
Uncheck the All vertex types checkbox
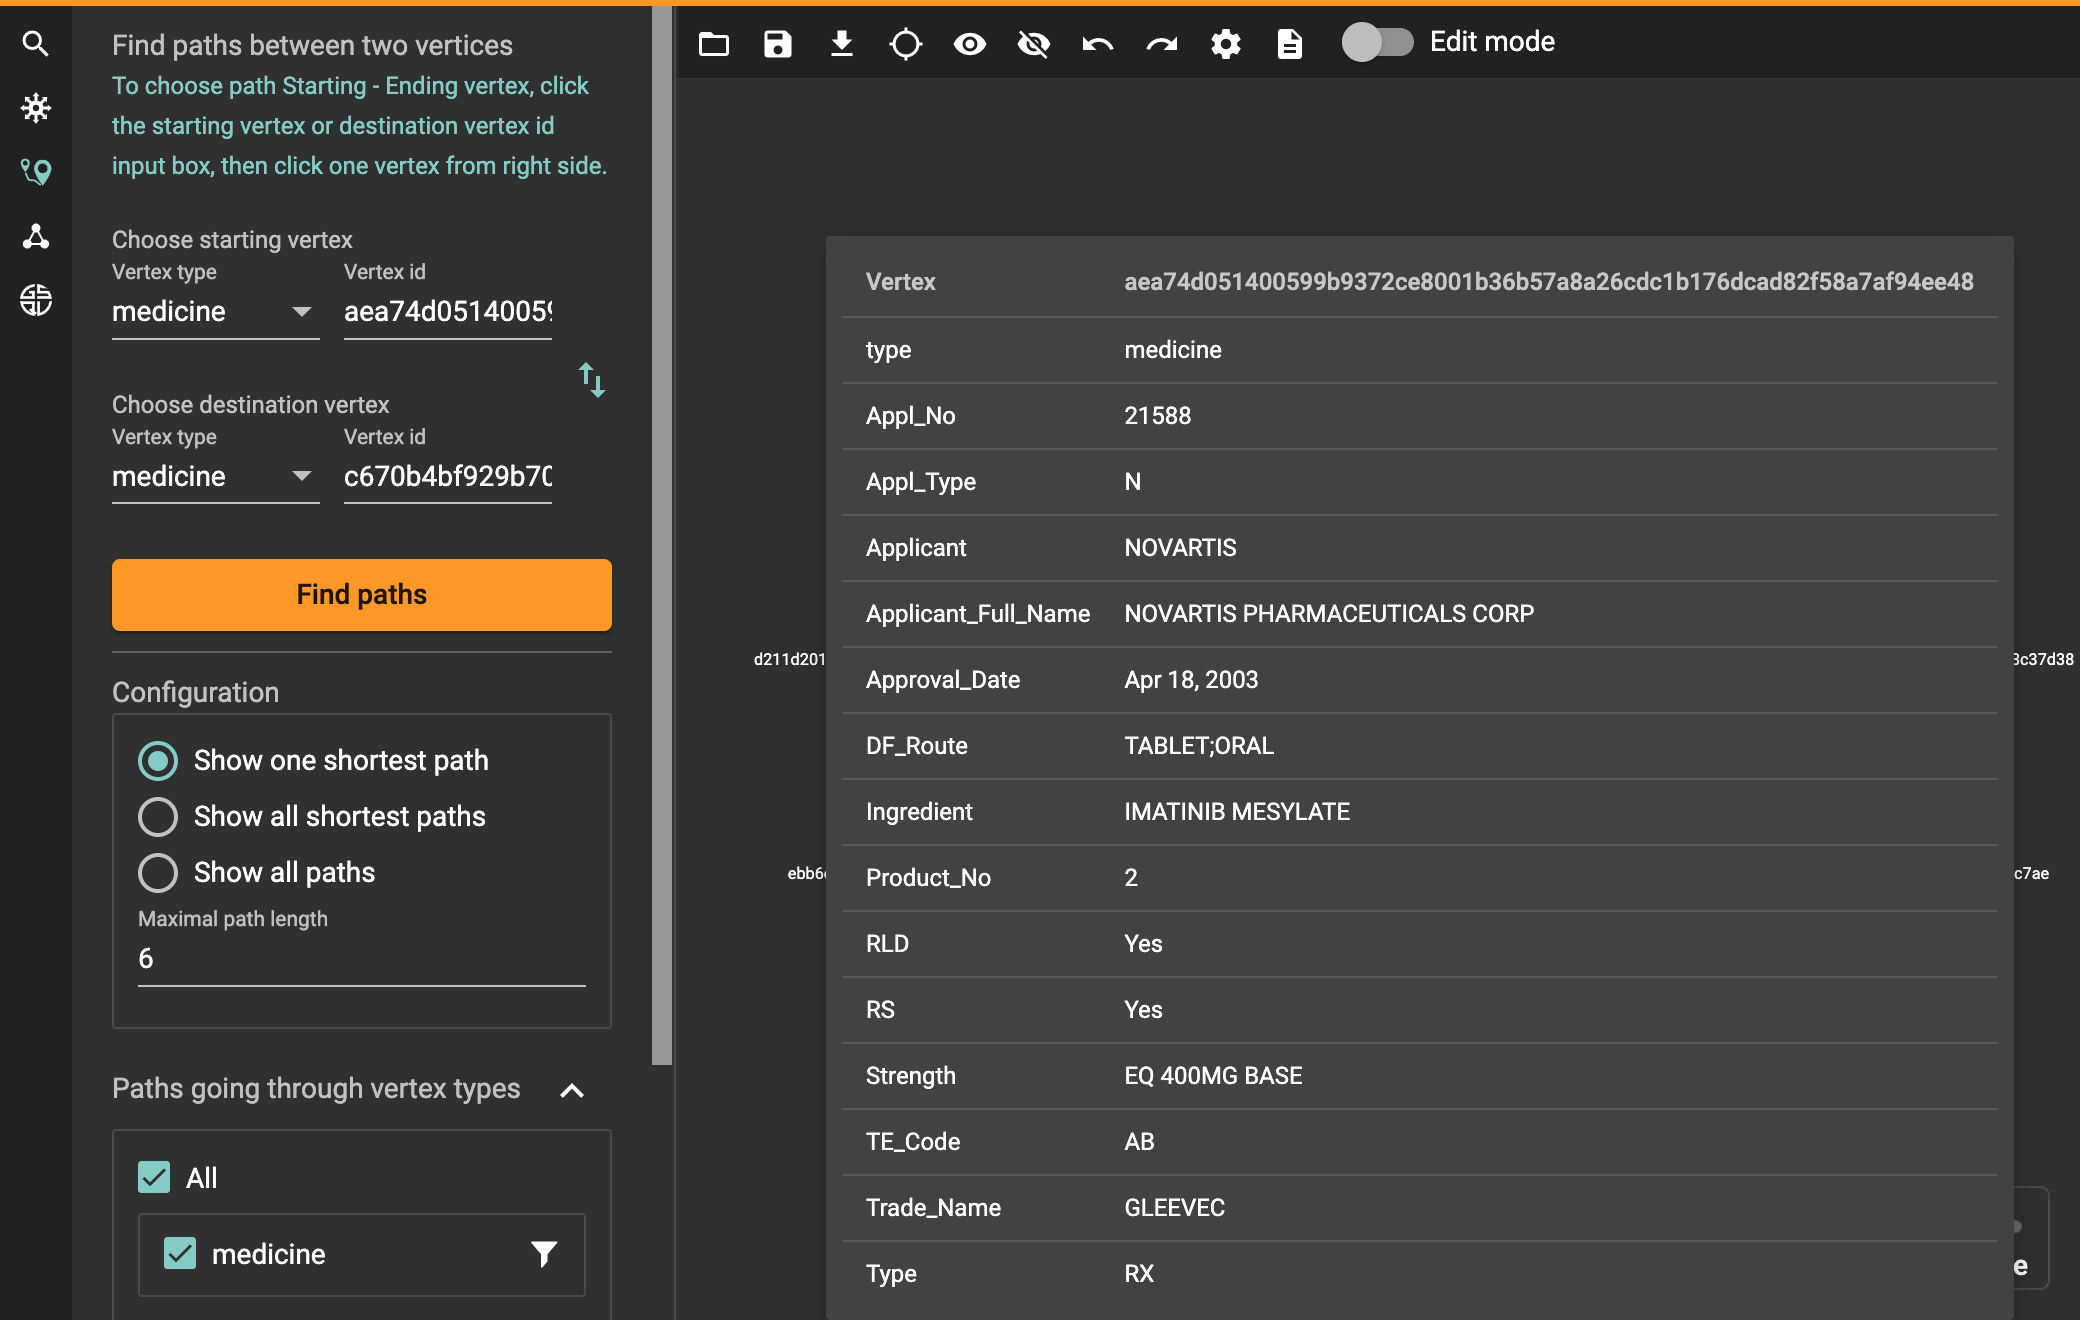154,1177
